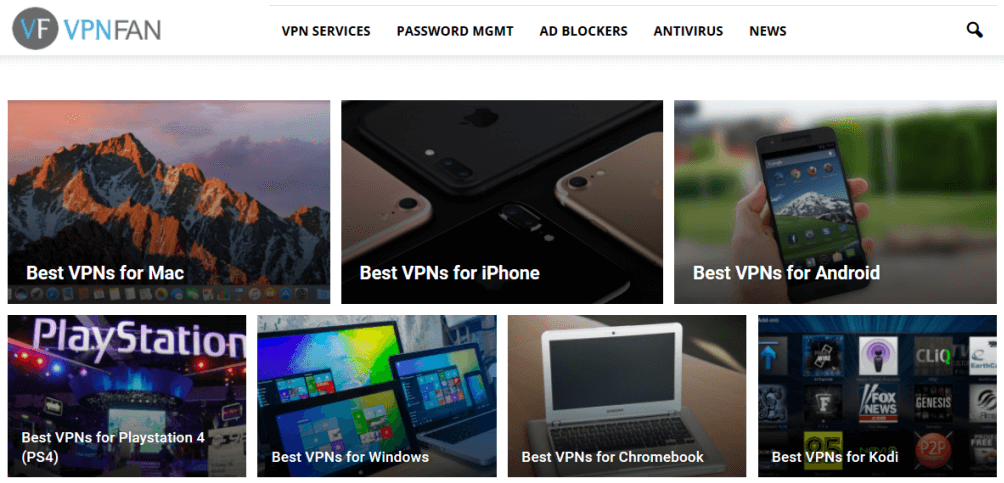Navigate to the NEWS section
The width and height of the screenshot is (1004, 483).
(x=768, y=31)
